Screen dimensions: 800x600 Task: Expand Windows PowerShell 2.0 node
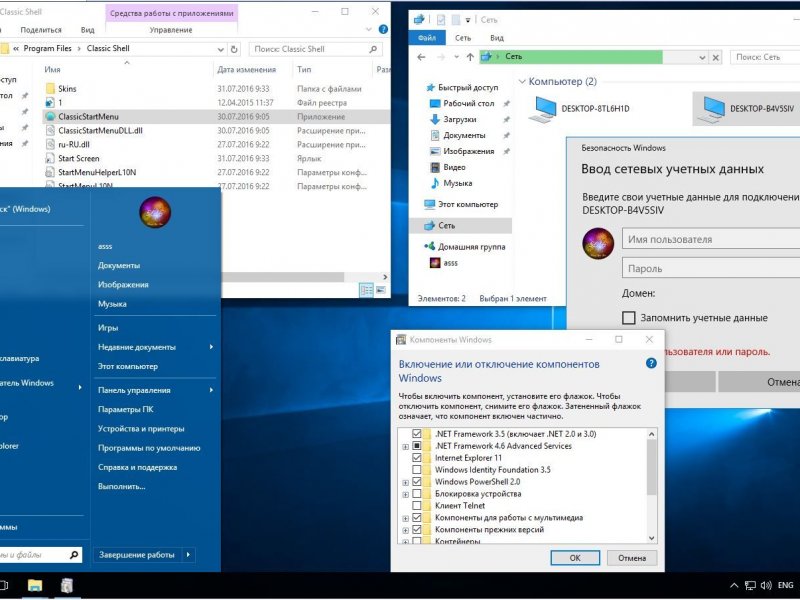point(406,482)
